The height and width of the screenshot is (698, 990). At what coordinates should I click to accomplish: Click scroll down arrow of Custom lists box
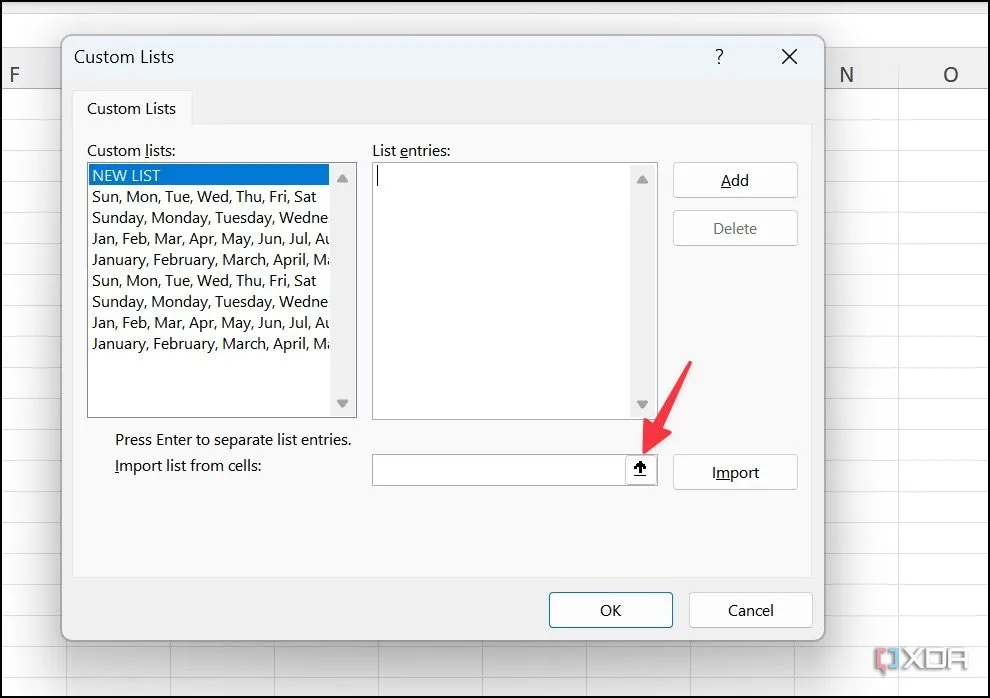(343, 404)
